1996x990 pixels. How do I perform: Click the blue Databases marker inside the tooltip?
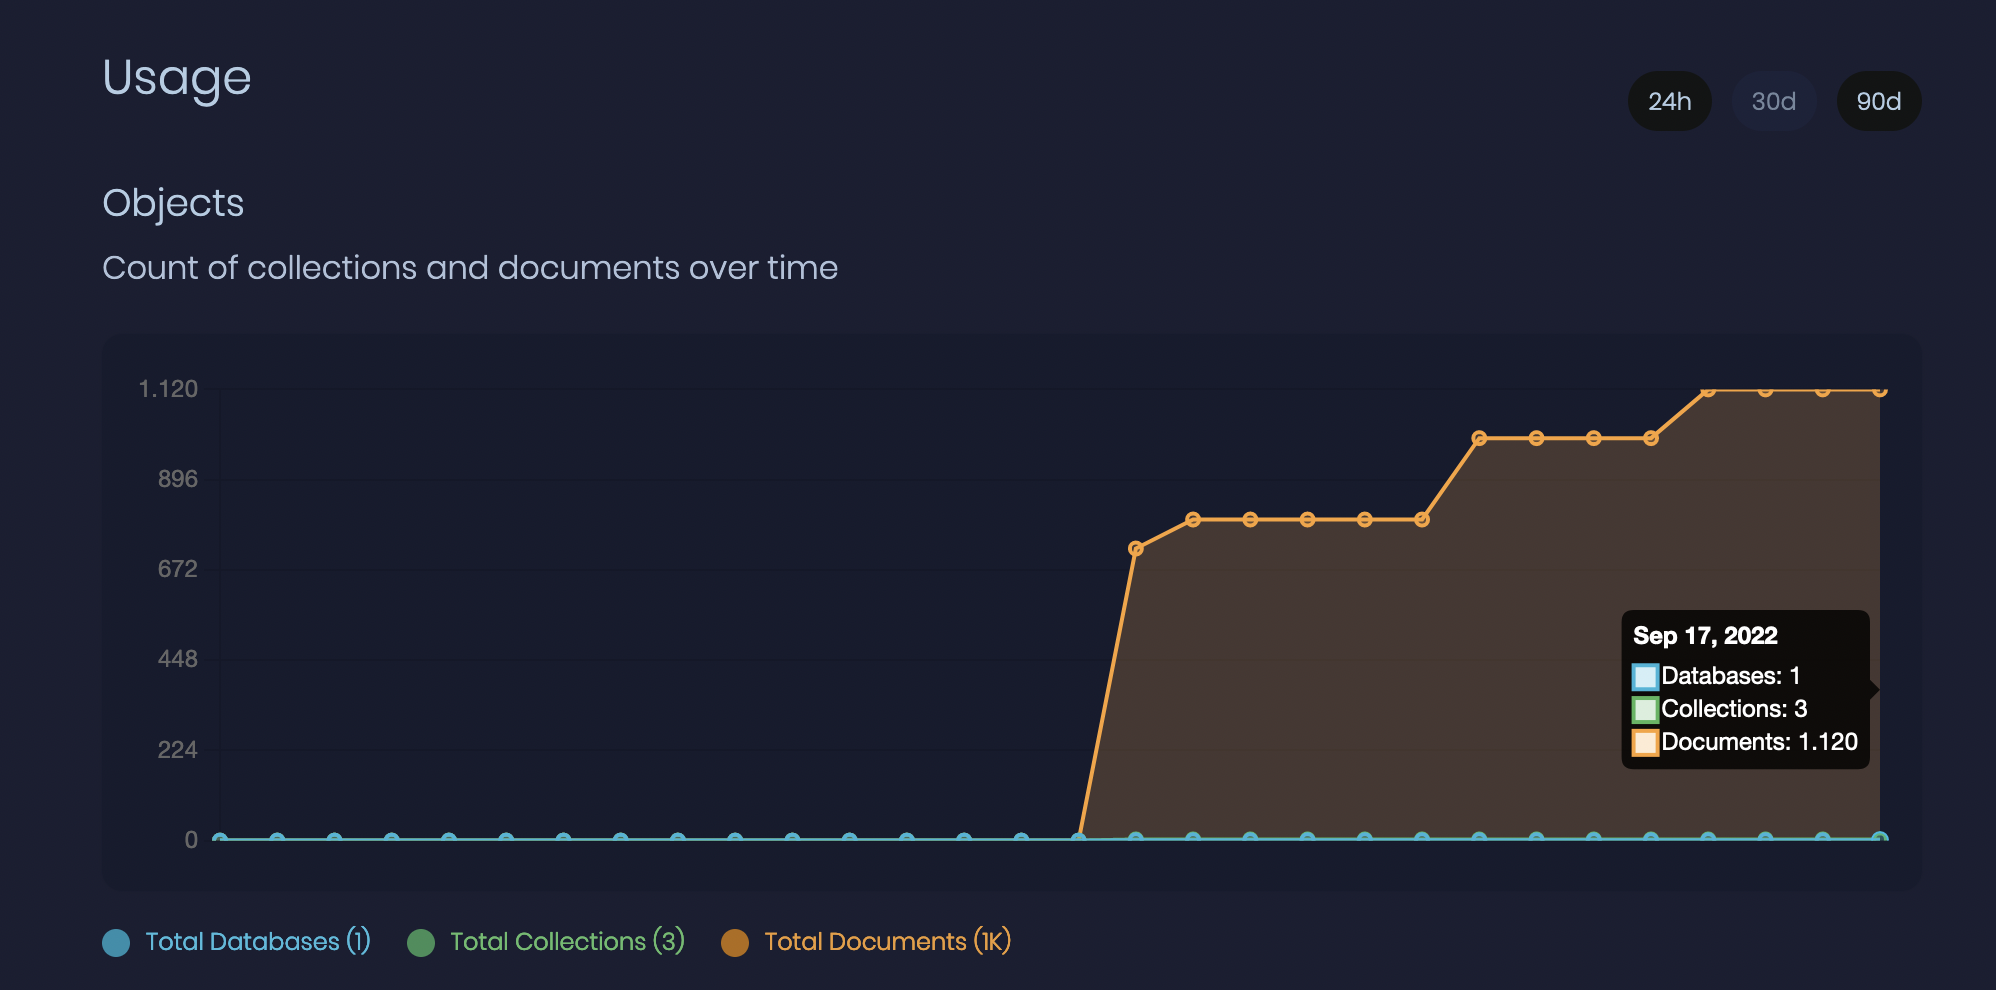(x=1644, y=676)
